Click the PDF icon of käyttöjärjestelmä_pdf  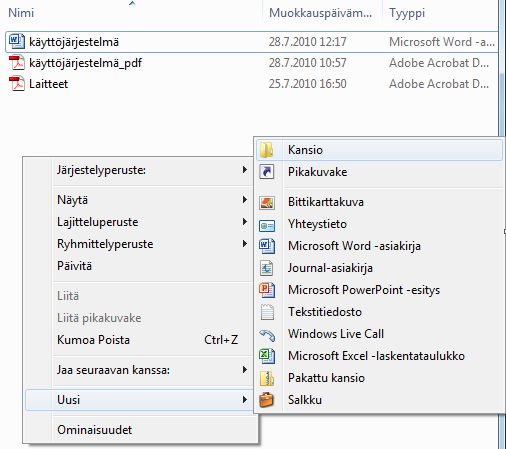pyautogui.click(x=17, y=62)
